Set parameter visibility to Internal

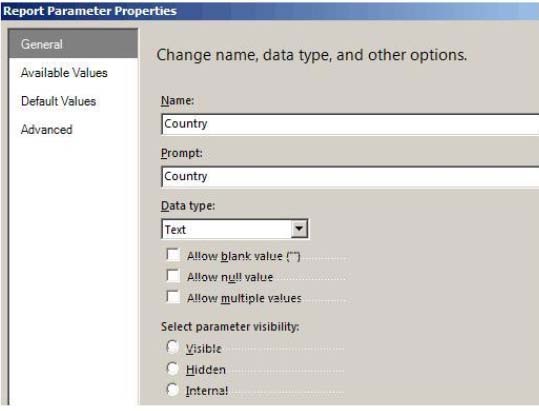tap(172, 390)
